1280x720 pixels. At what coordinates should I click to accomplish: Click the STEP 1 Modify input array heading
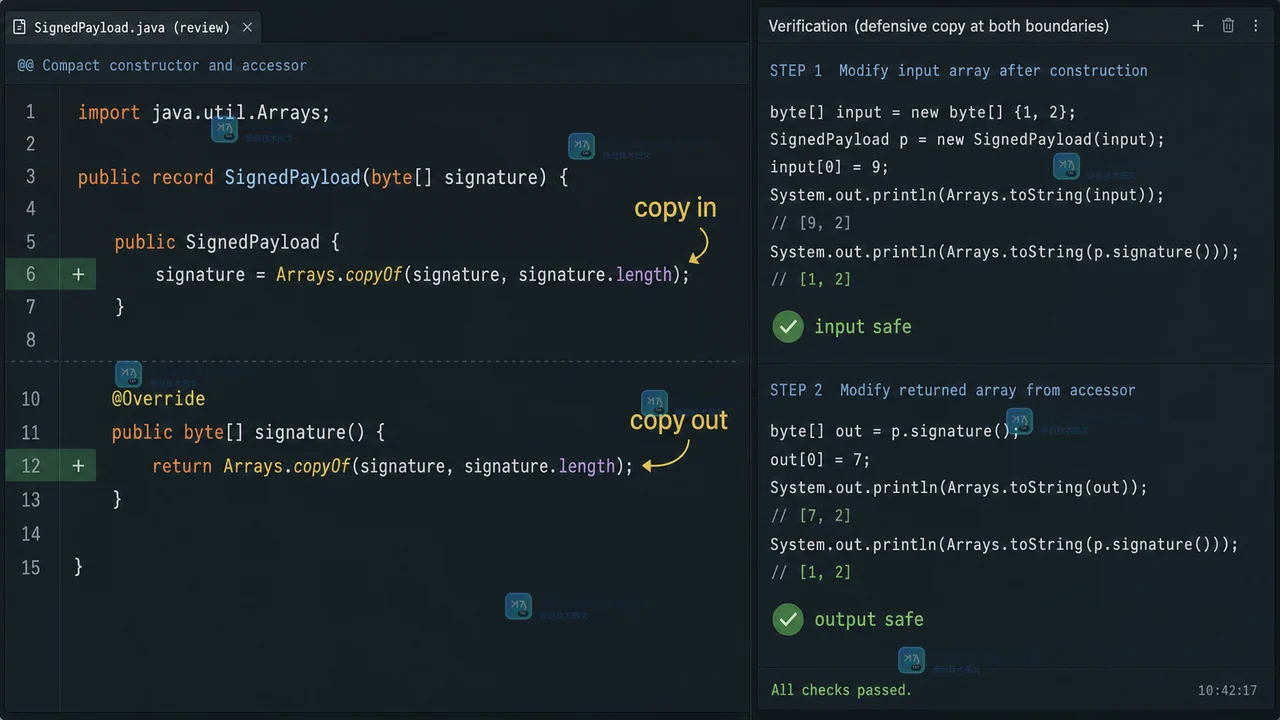[958, 70]
